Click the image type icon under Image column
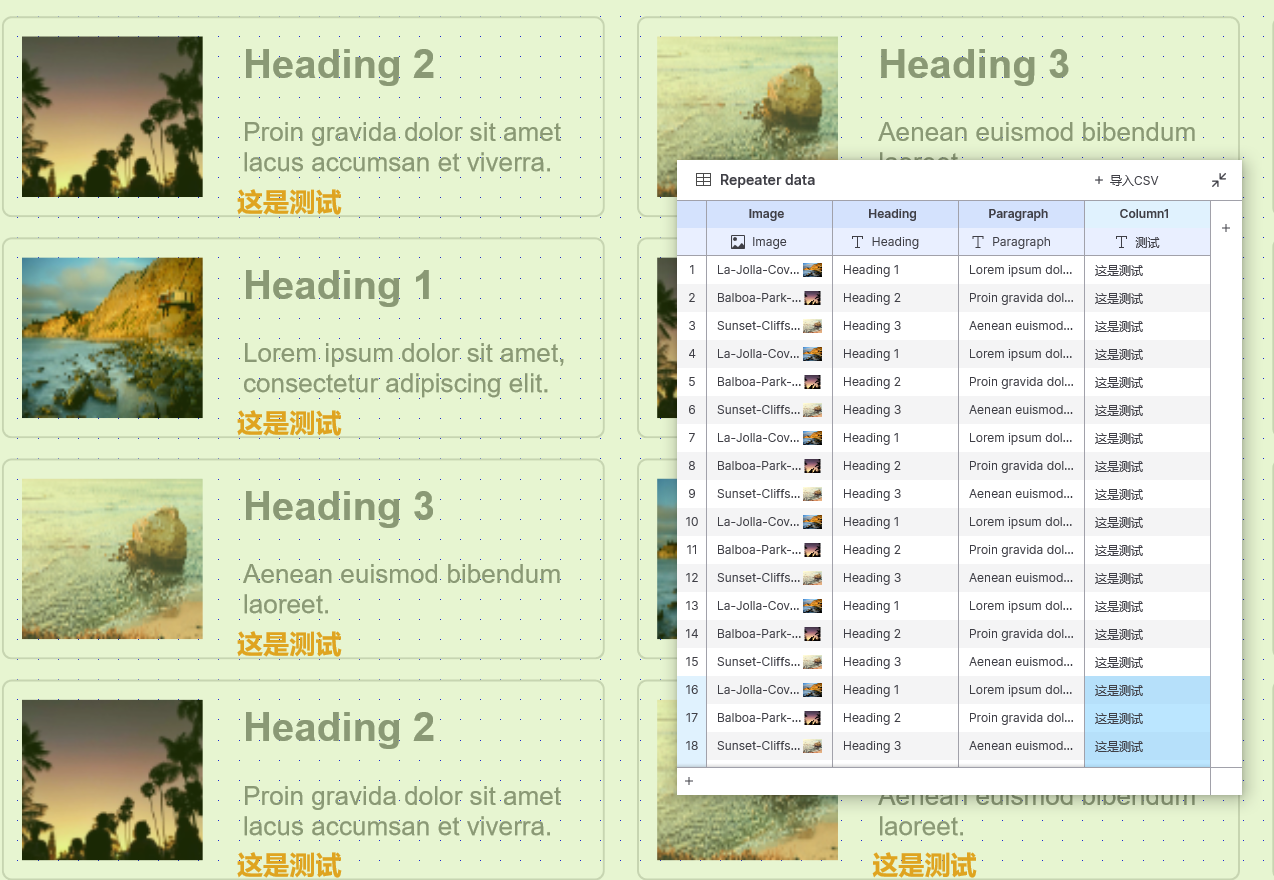Viewport: 1274px width, 880px height. 738,242
